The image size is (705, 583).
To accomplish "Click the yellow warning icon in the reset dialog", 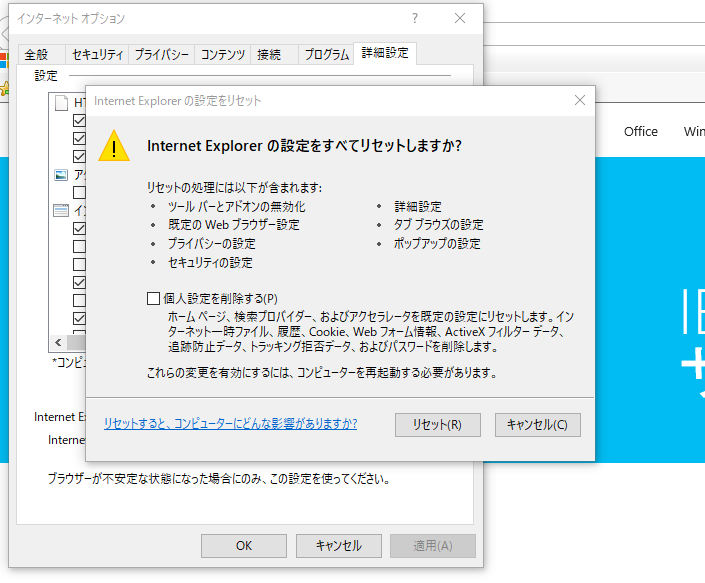I will 114,146.
